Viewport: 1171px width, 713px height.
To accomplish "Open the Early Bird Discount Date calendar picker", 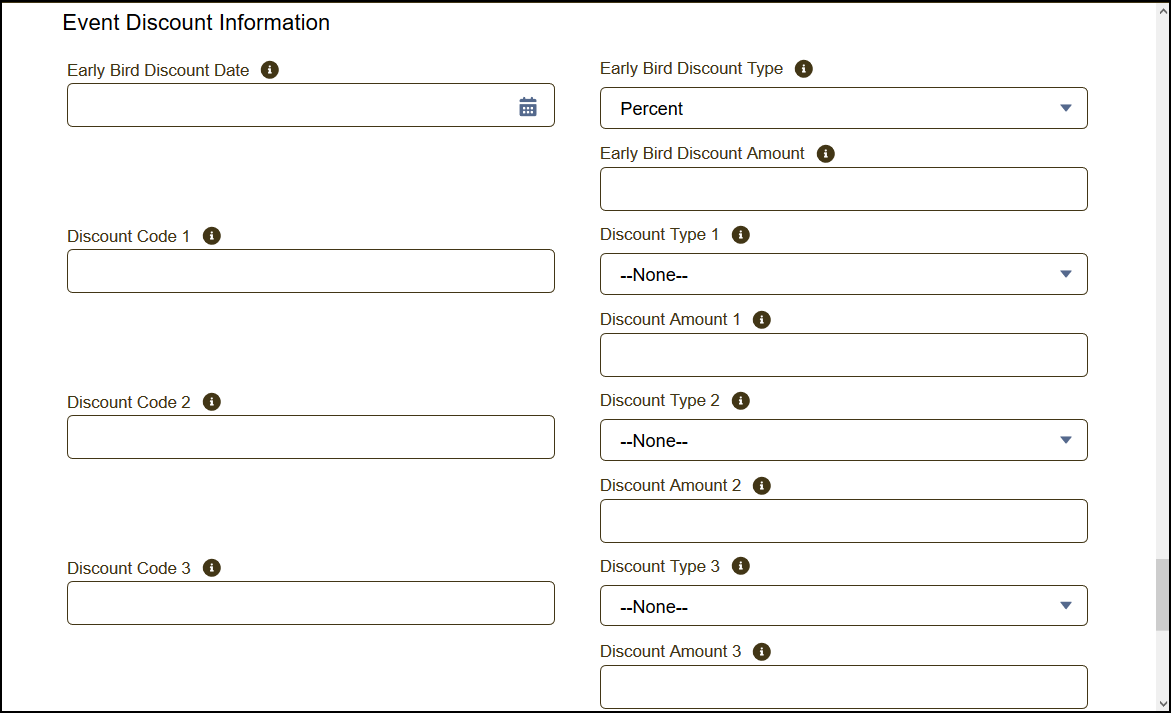I will tap(528, 107).
